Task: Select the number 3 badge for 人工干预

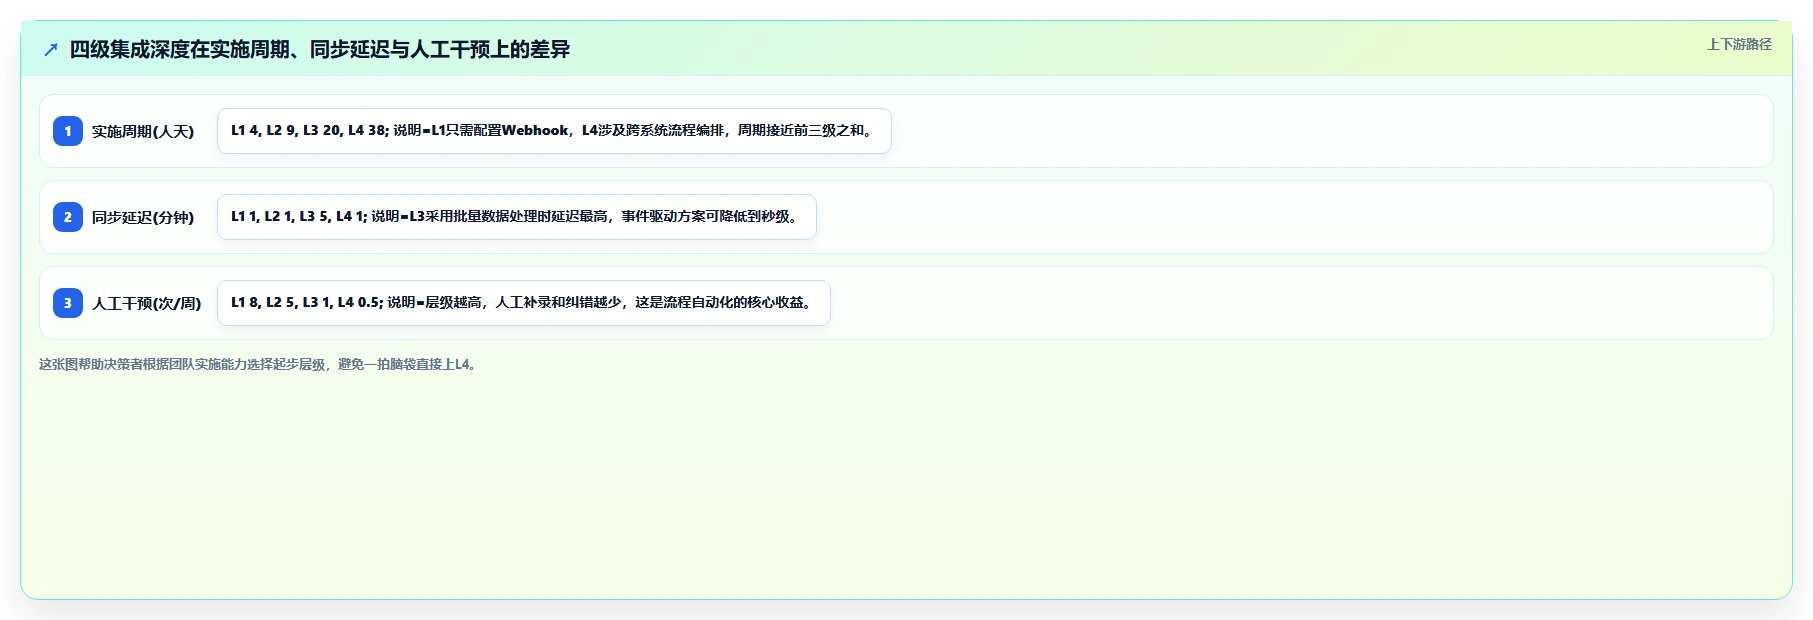Action: (68, 303)
